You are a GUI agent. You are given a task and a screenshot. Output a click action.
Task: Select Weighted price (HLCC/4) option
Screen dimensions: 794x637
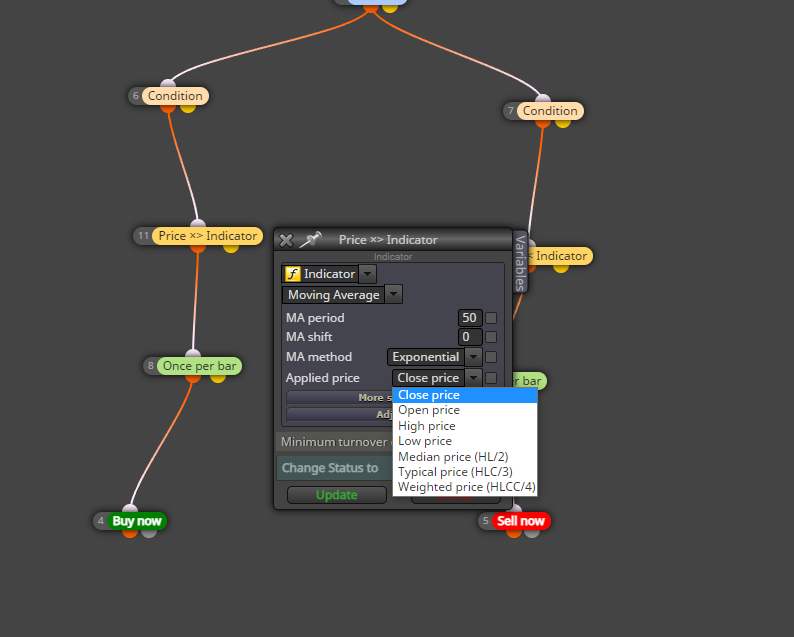pyautogui.click(x=465, y=487)
